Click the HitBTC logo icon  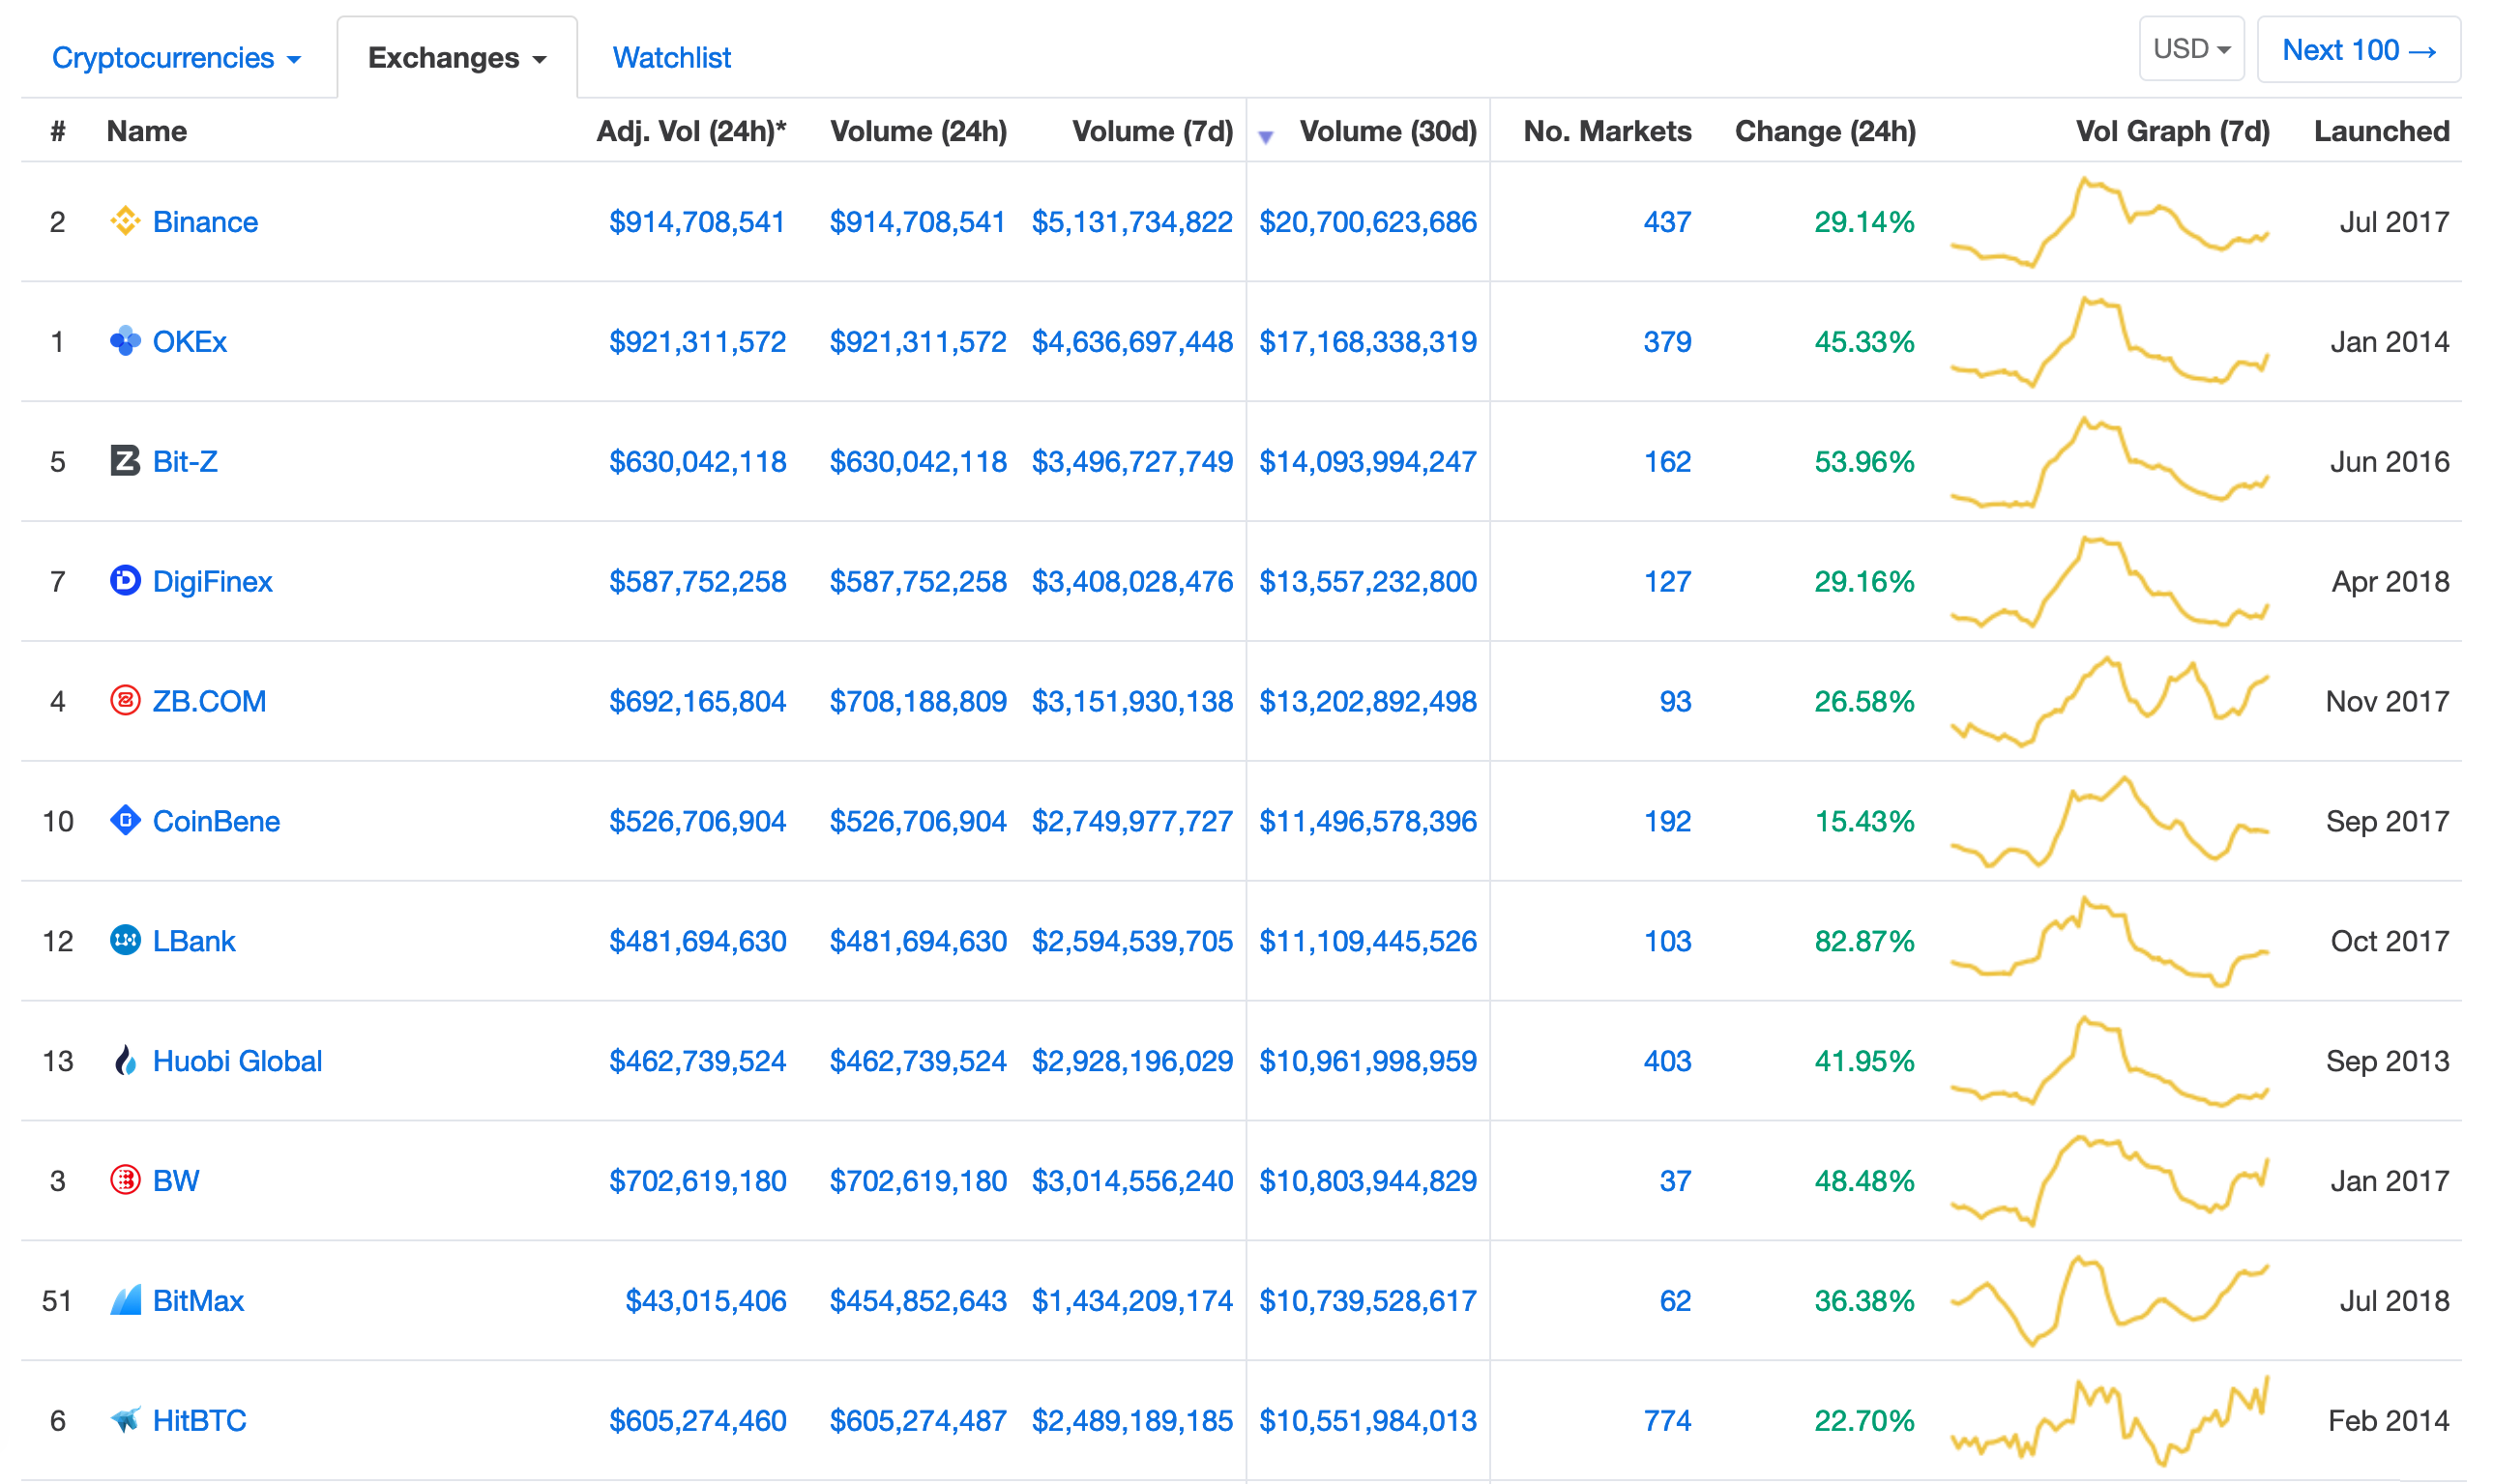[125, 1421]
